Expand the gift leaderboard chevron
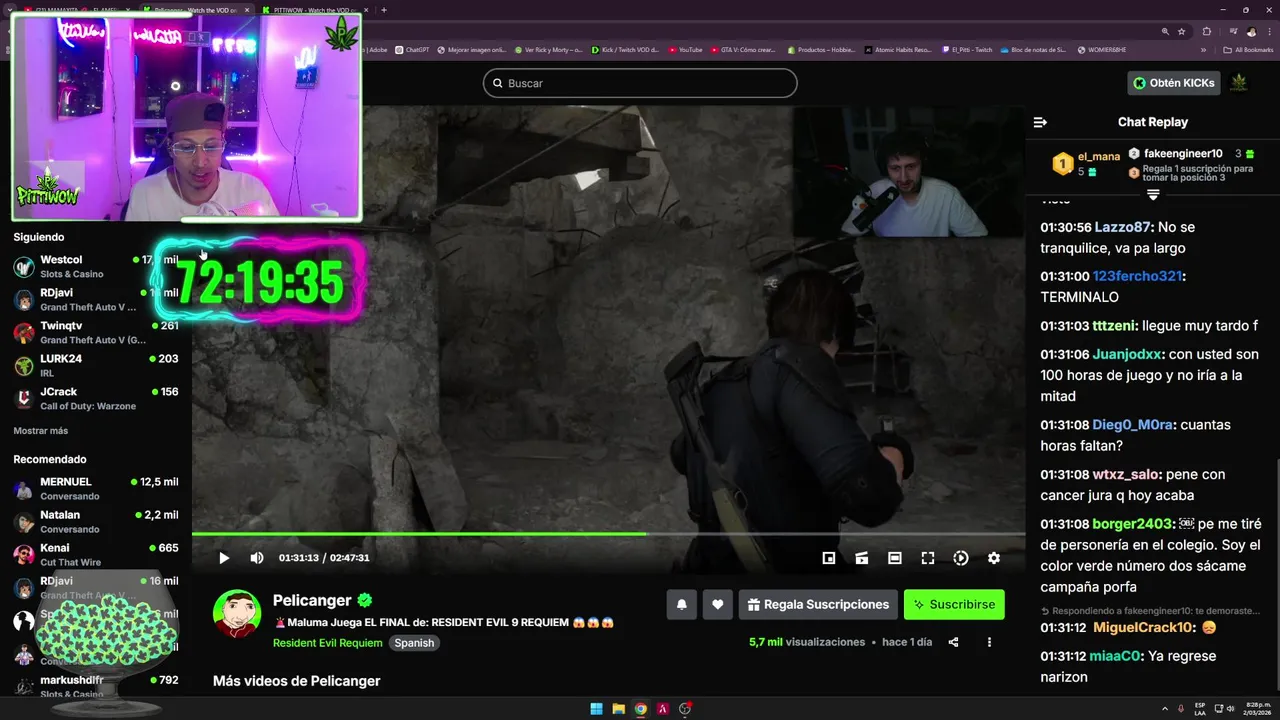 pos(1153,194)
